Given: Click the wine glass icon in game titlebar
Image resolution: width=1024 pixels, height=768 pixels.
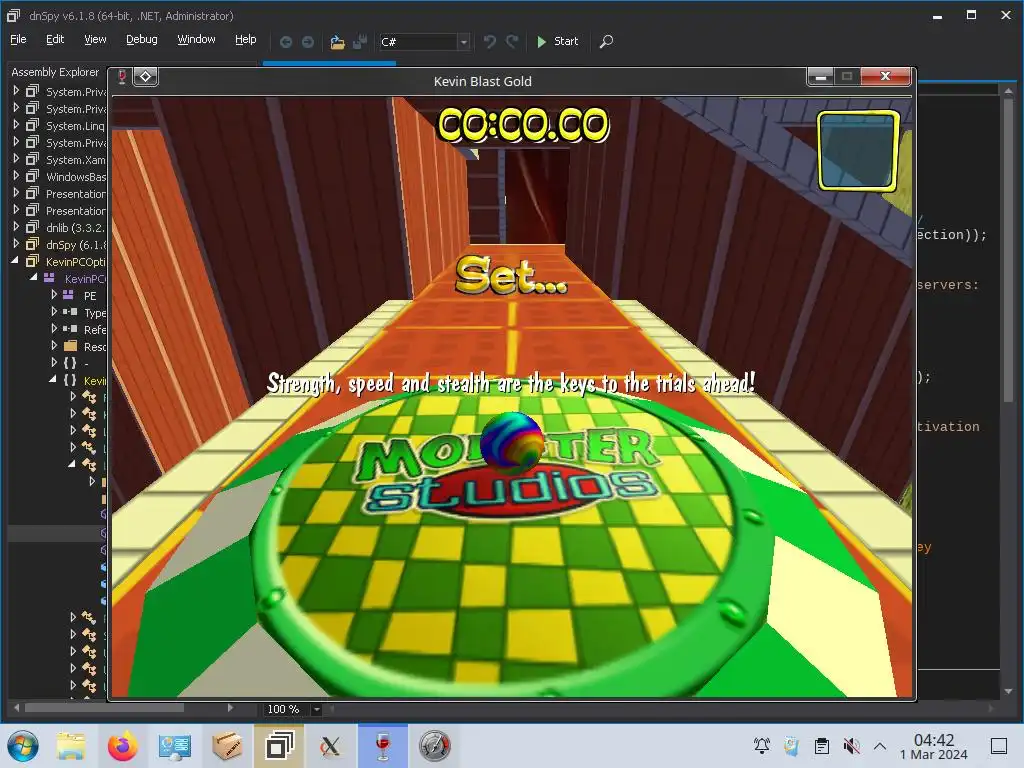Looking at the screenshot, I should click(x=121, y=77).
